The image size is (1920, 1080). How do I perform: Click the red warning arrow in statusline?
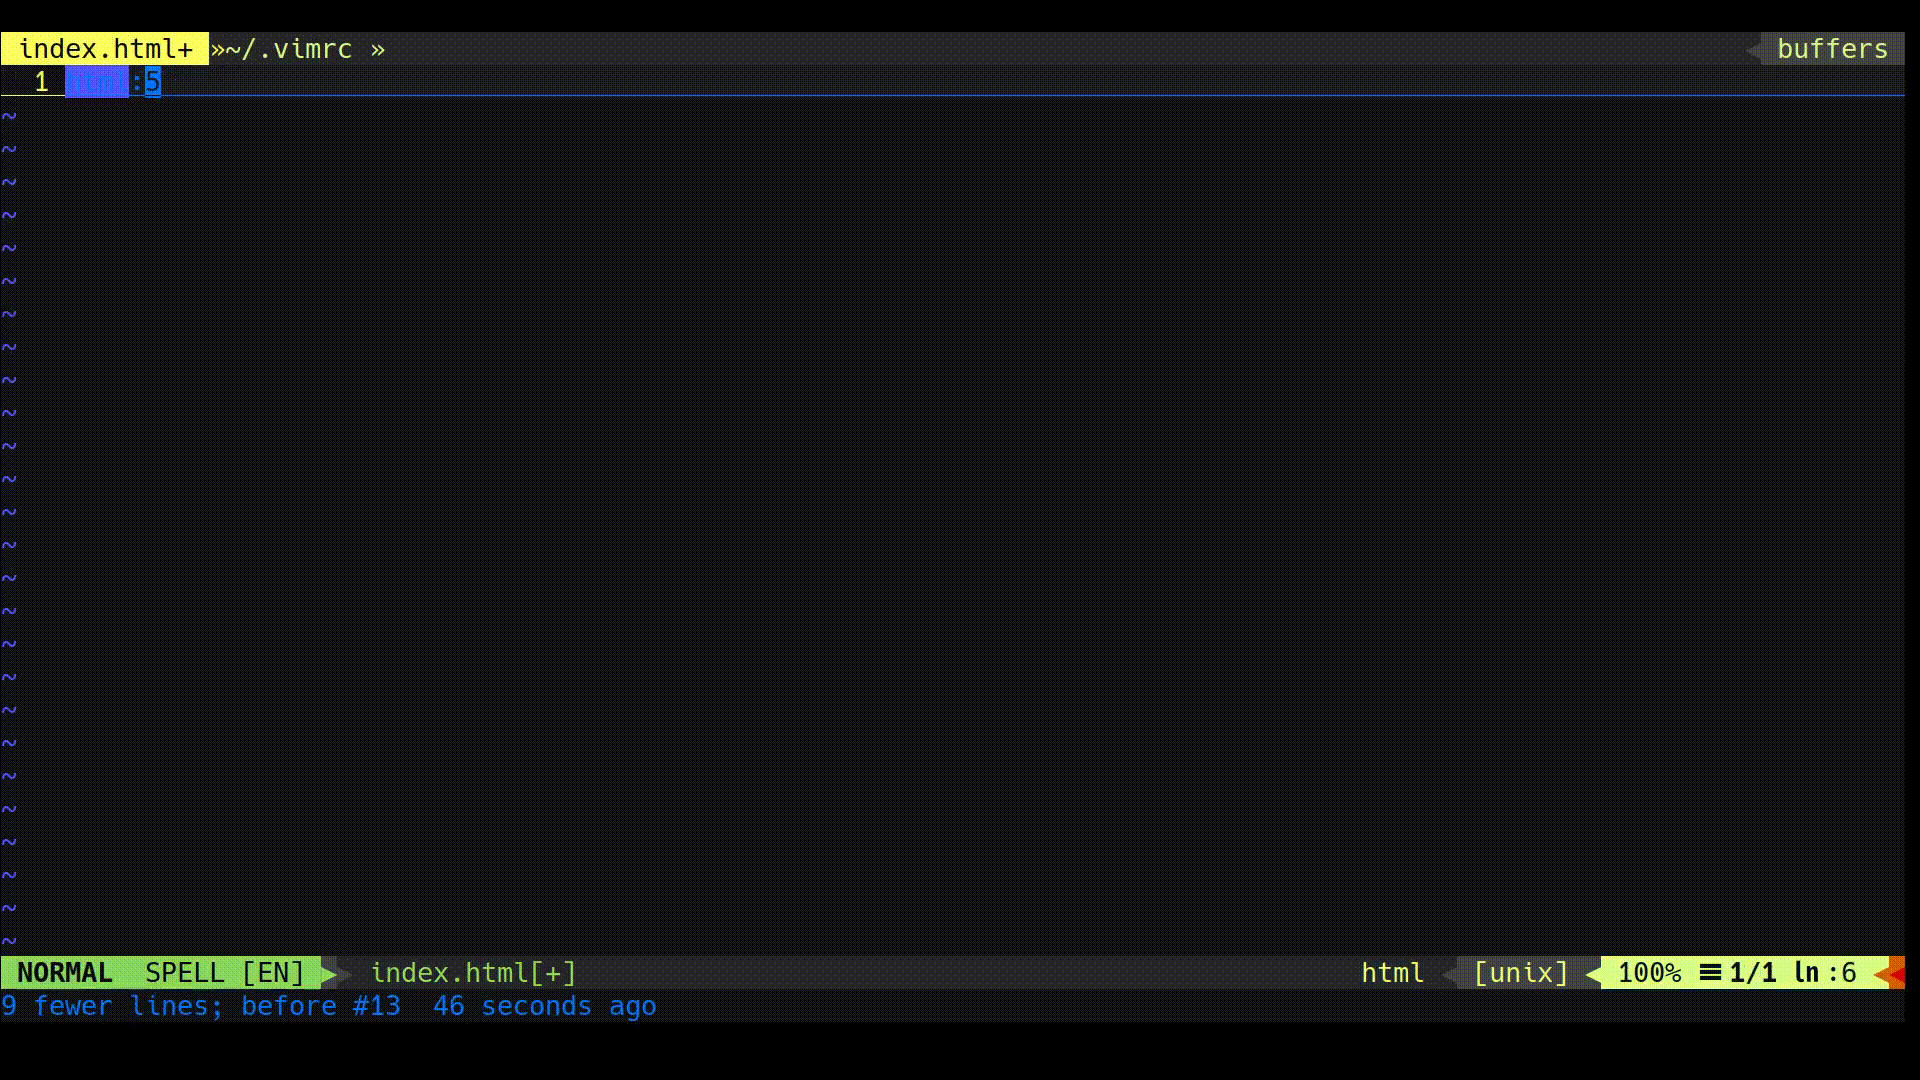click(x=1895, y=972)
